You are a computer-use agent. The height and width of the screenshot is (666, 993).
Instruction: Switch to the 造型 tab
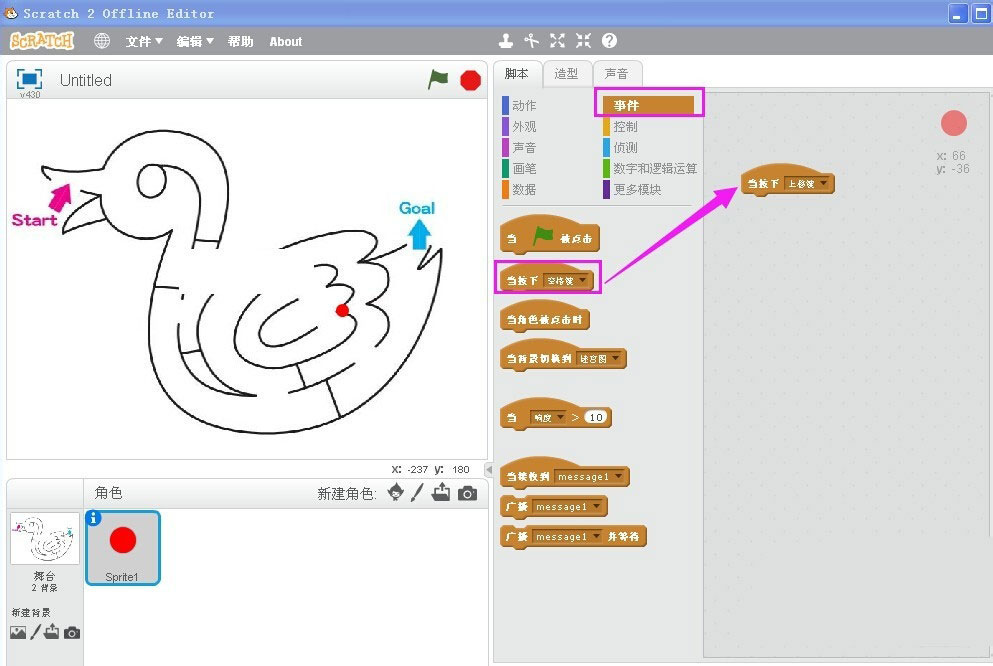point(567,72)
